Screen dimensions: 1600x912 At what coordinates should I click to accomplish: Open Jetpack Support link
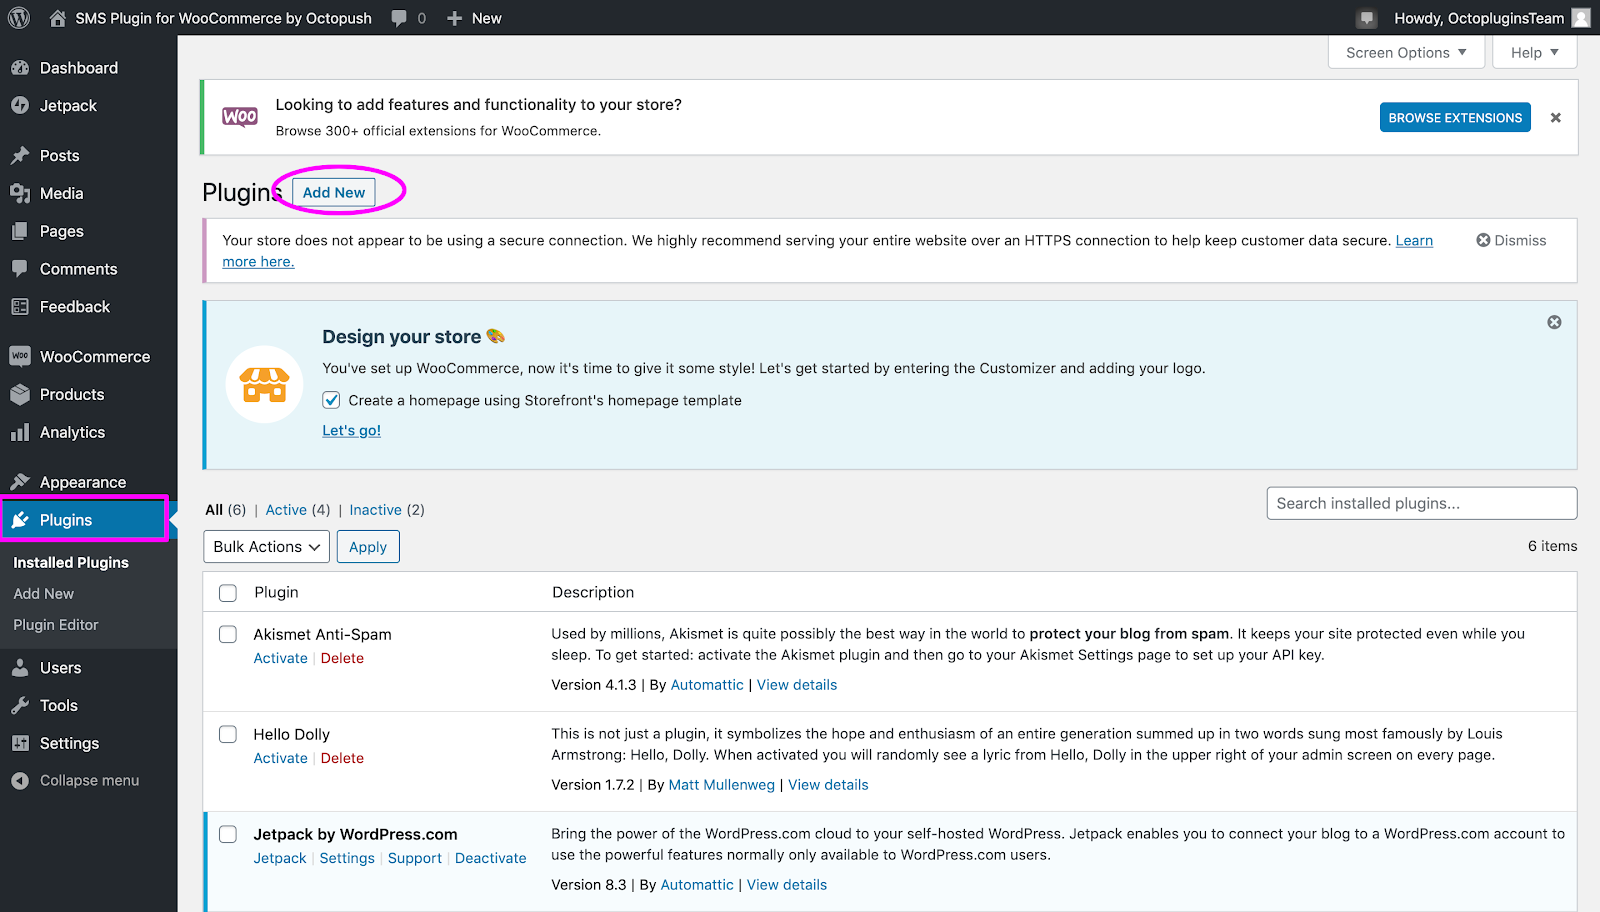[415, 858]
